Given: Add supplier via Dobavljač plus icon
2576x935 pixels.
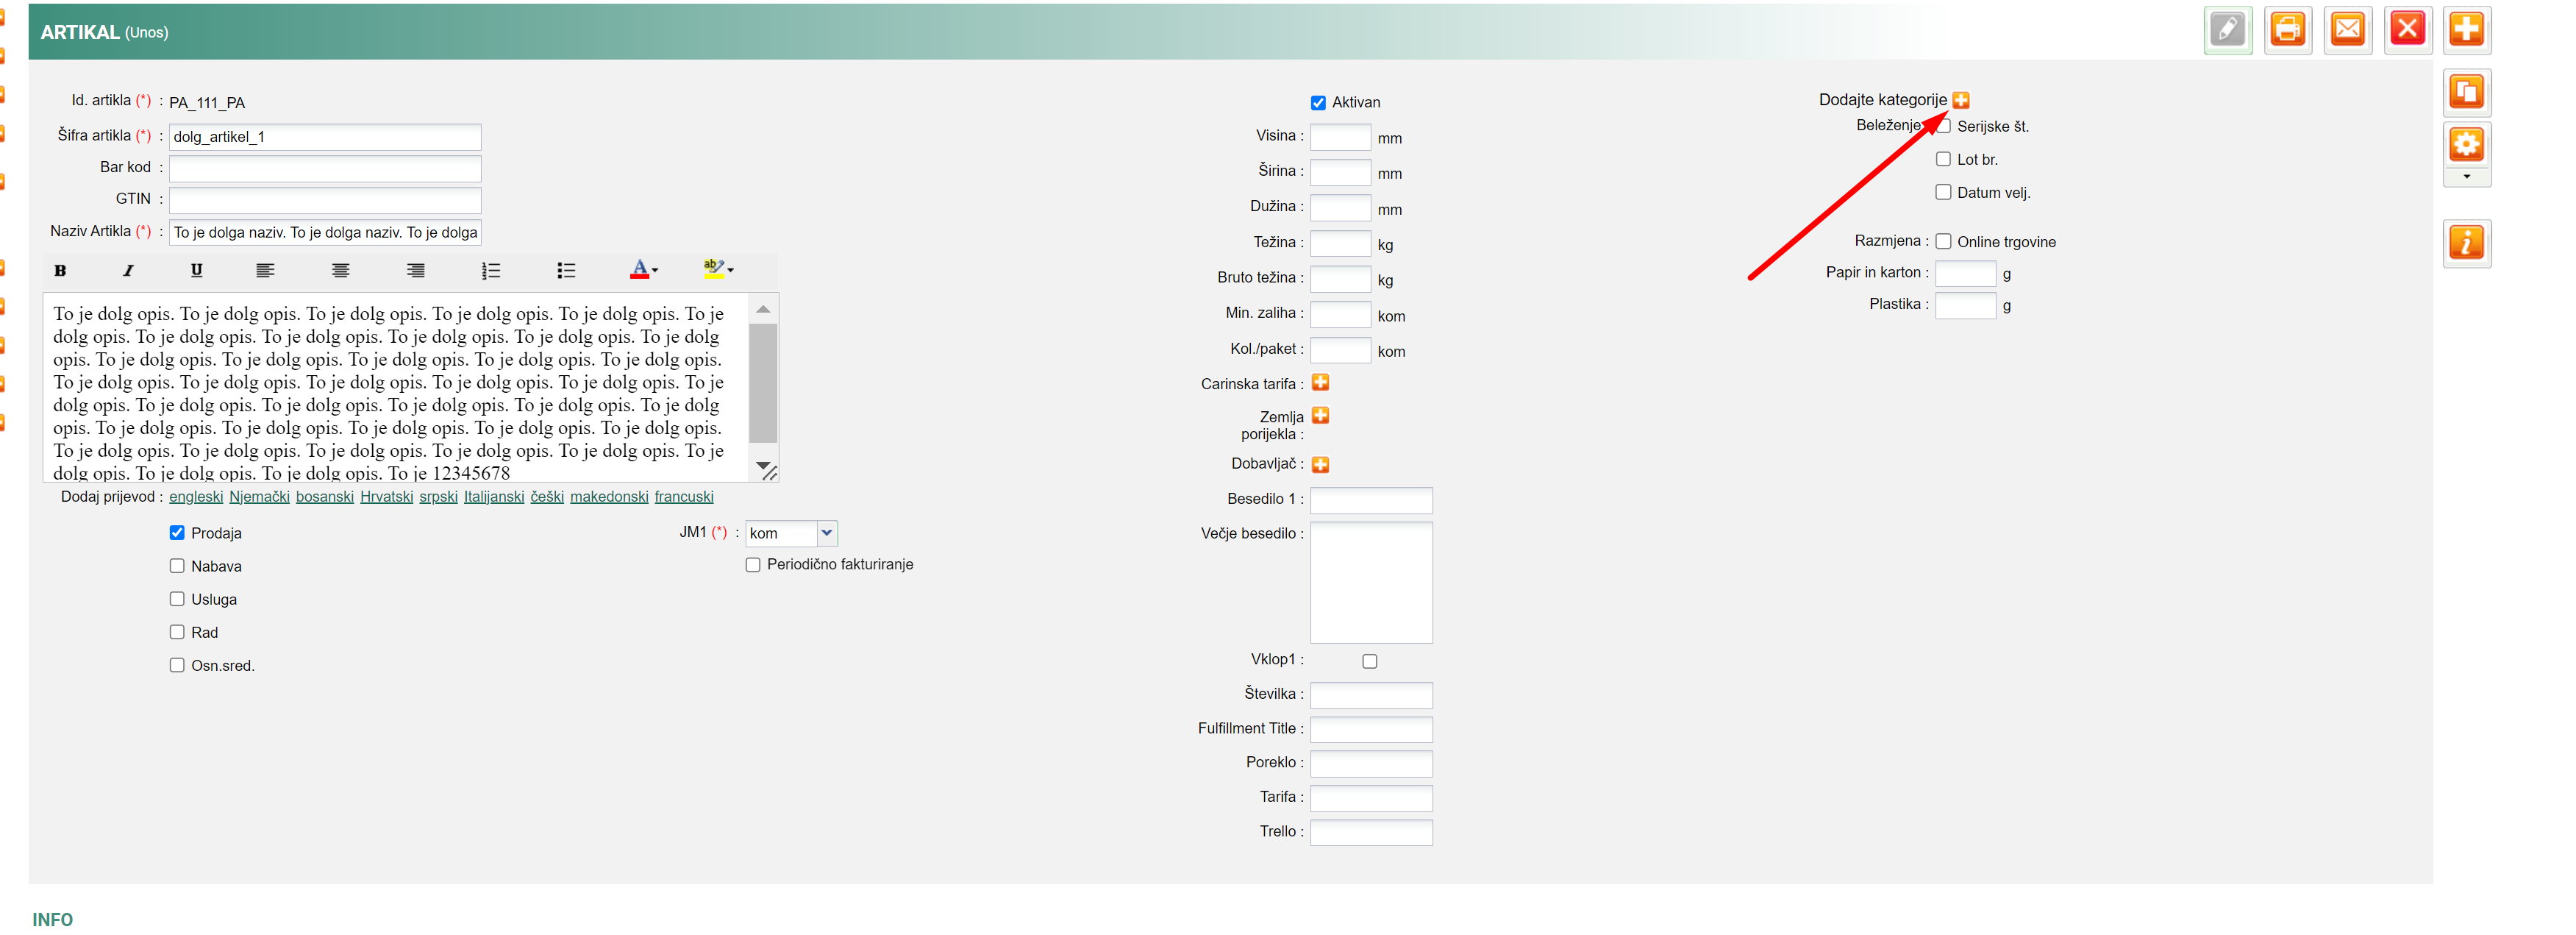Looking at the screenshot, I should [x=1320, y=465].
